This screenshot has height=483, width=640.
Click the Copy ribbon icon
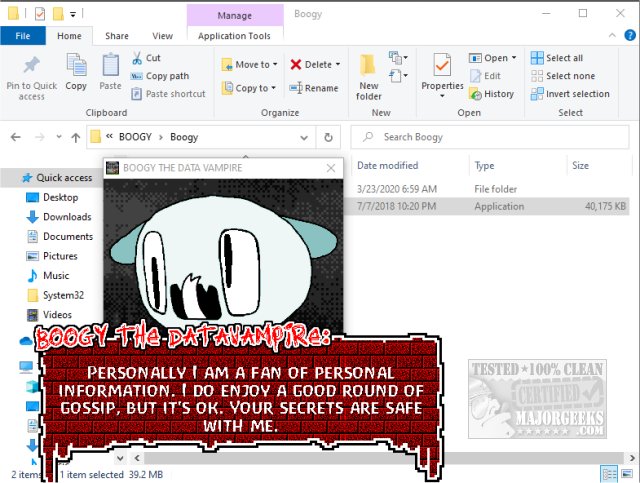tap(76, 65)
